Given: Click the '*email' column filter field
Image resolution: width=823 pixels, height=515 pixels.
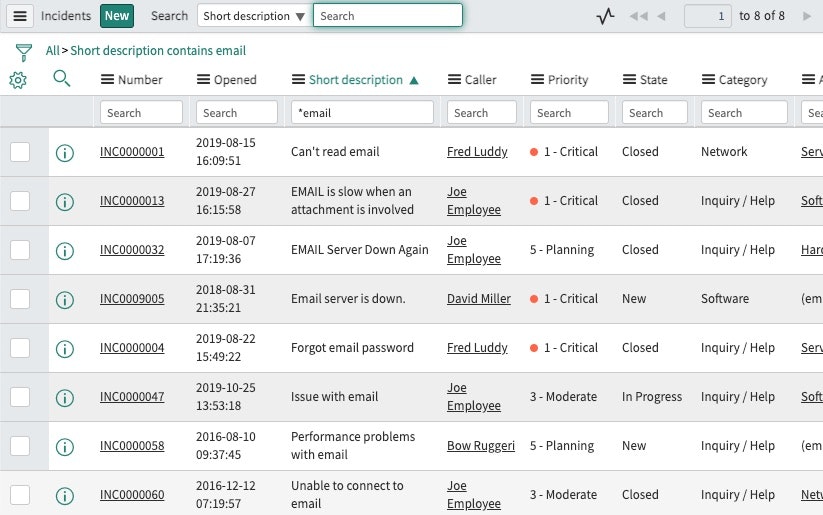Looking at the screenshot, I should click(362, 113).
